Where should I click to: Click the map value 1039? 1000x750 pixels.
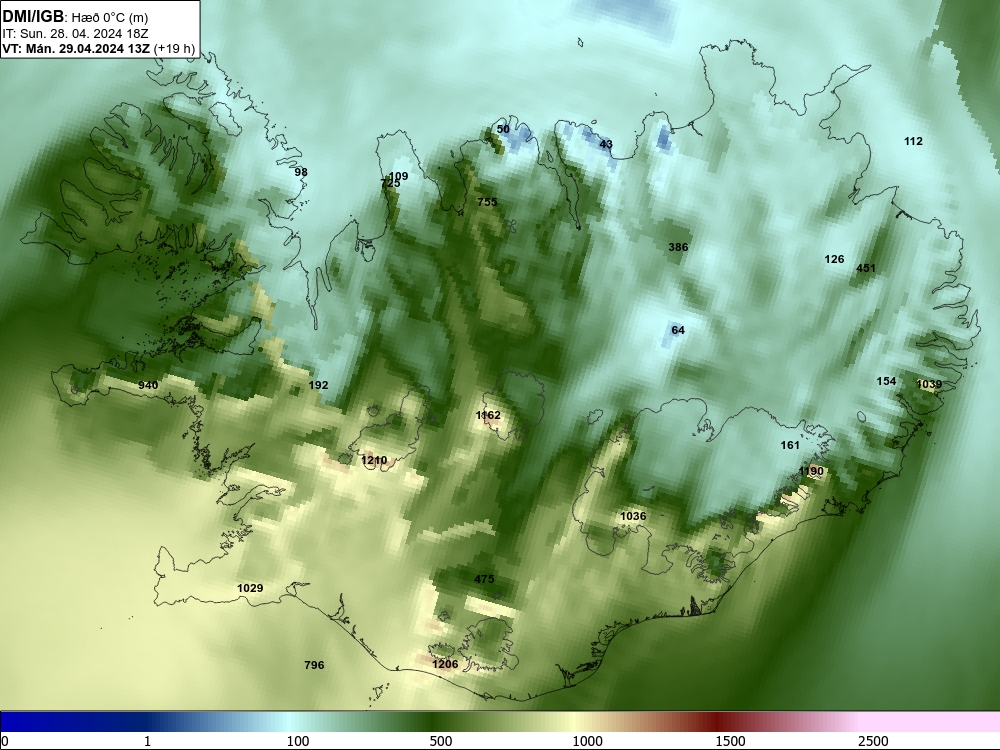[929, 384]
